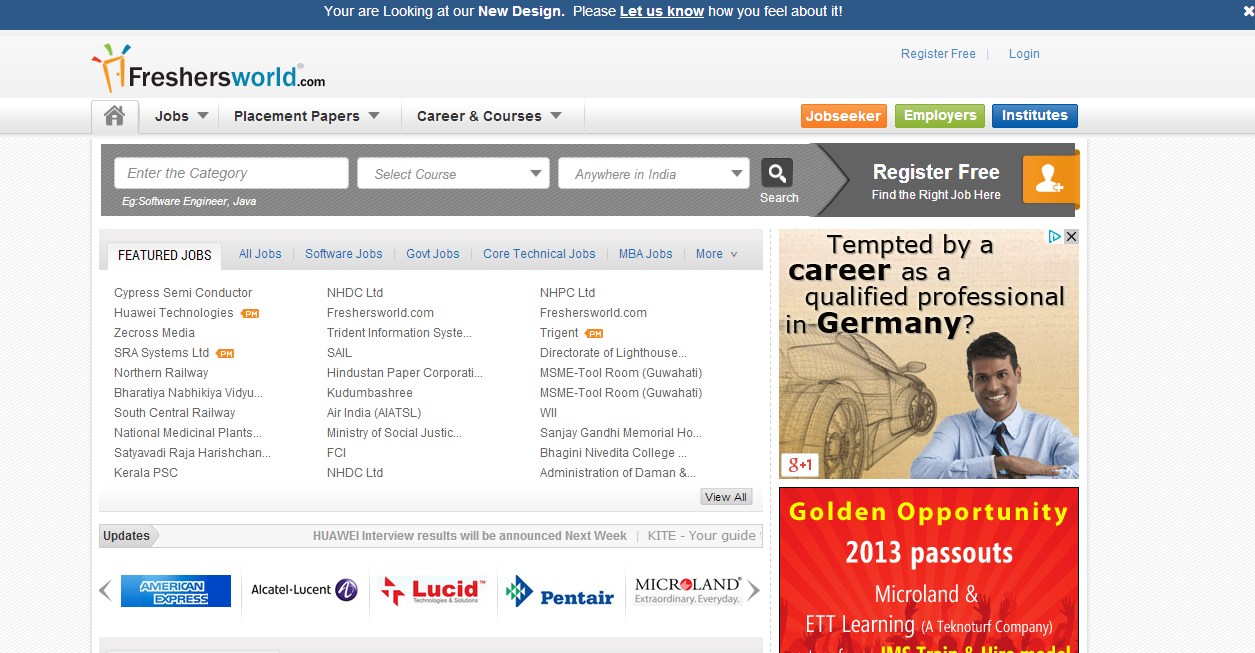Open the Pentair logo
1255x653 pixels.
tap(560, 591)
